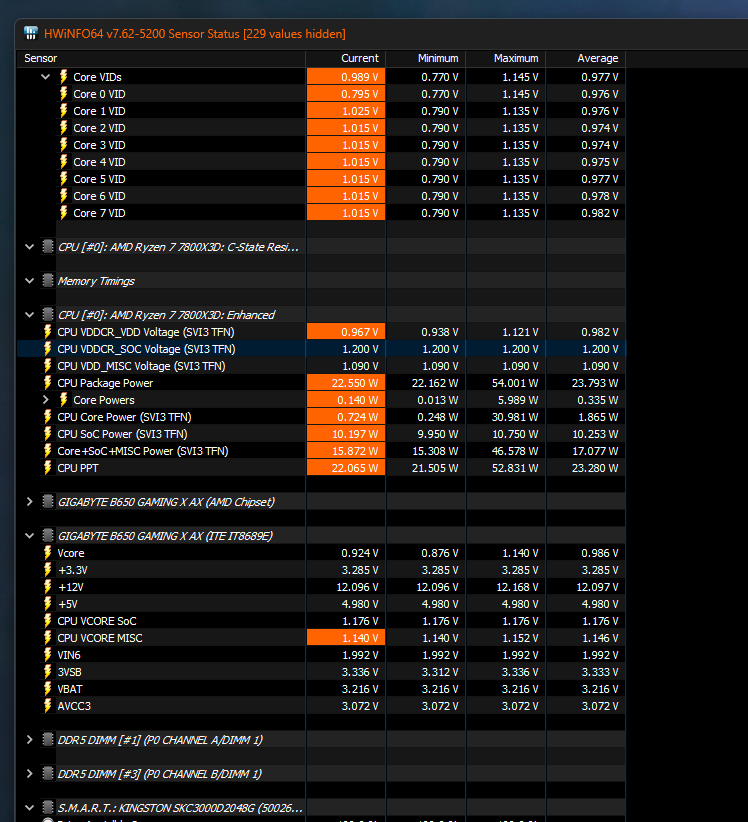Click the chip icon for S.M.A.R.T. Kingston group
Screen dimensions: 748x822
click(x=48, y=808)
